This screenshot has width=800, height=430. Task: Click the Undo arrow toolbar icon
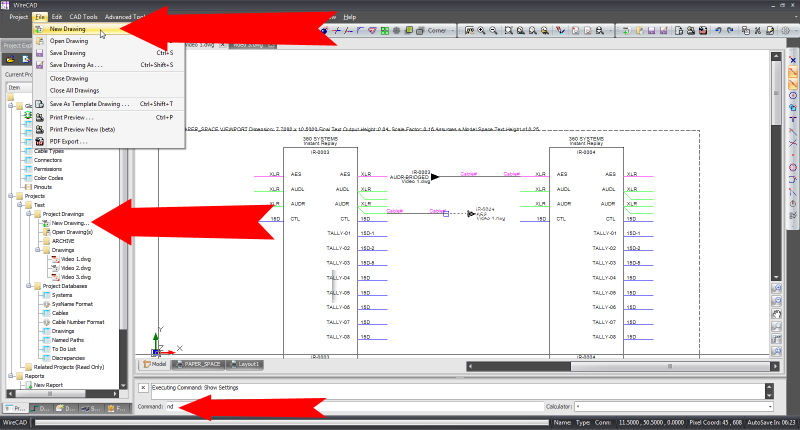tap(718, 31)
